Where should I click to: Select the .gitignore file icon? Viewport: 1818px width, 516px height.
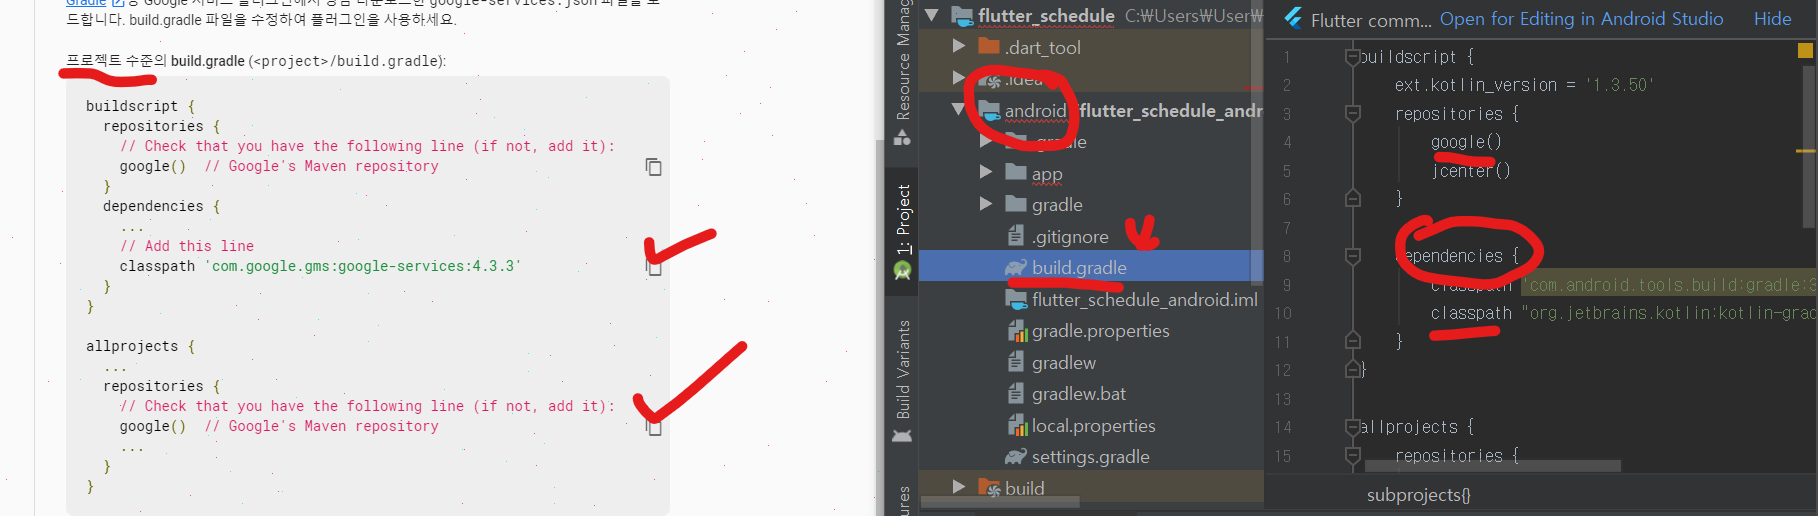pyautogui.click(x=1016, y=235)
